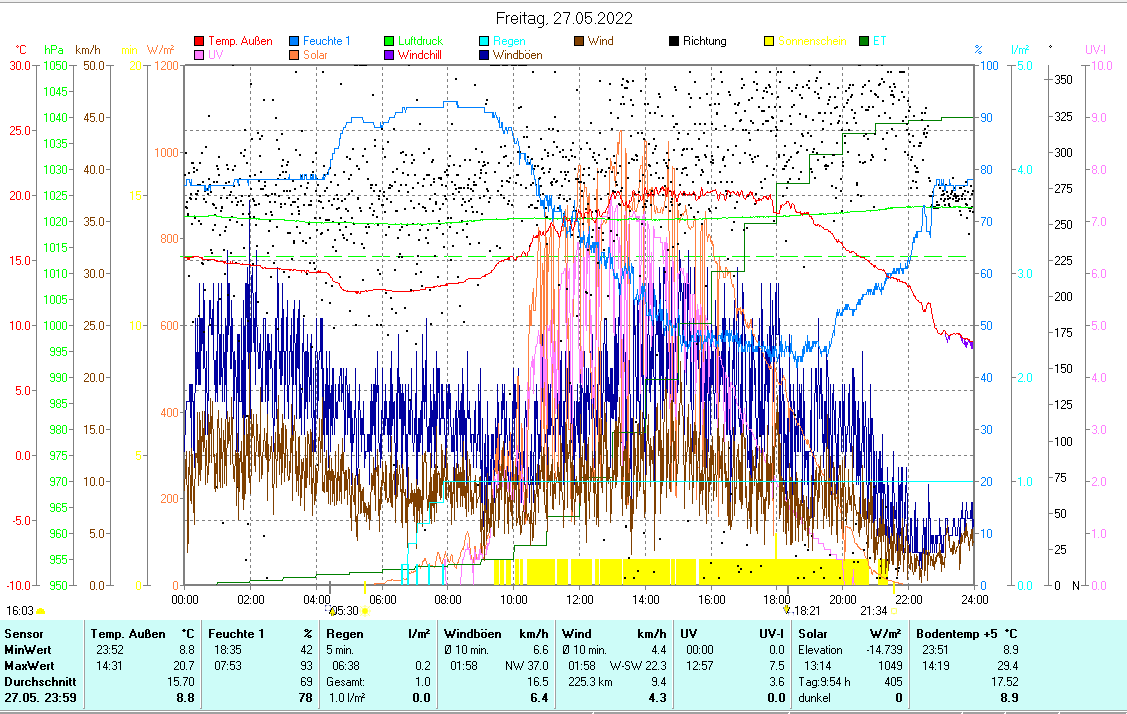Click the Temp. Außen maximum value 20.7
This screenshot has height=714, width=1127.
coord(183,666)
